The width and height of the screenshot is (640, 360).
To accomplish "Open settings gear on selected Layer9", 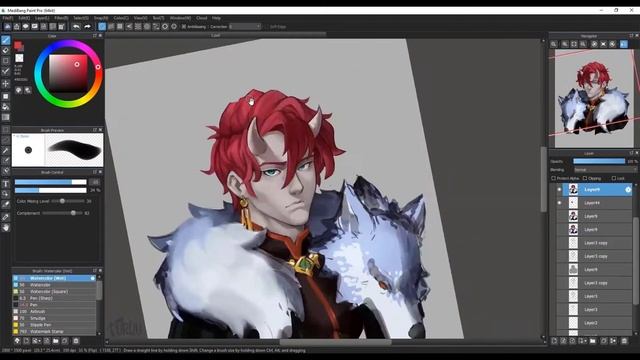I will pos(628,189).
